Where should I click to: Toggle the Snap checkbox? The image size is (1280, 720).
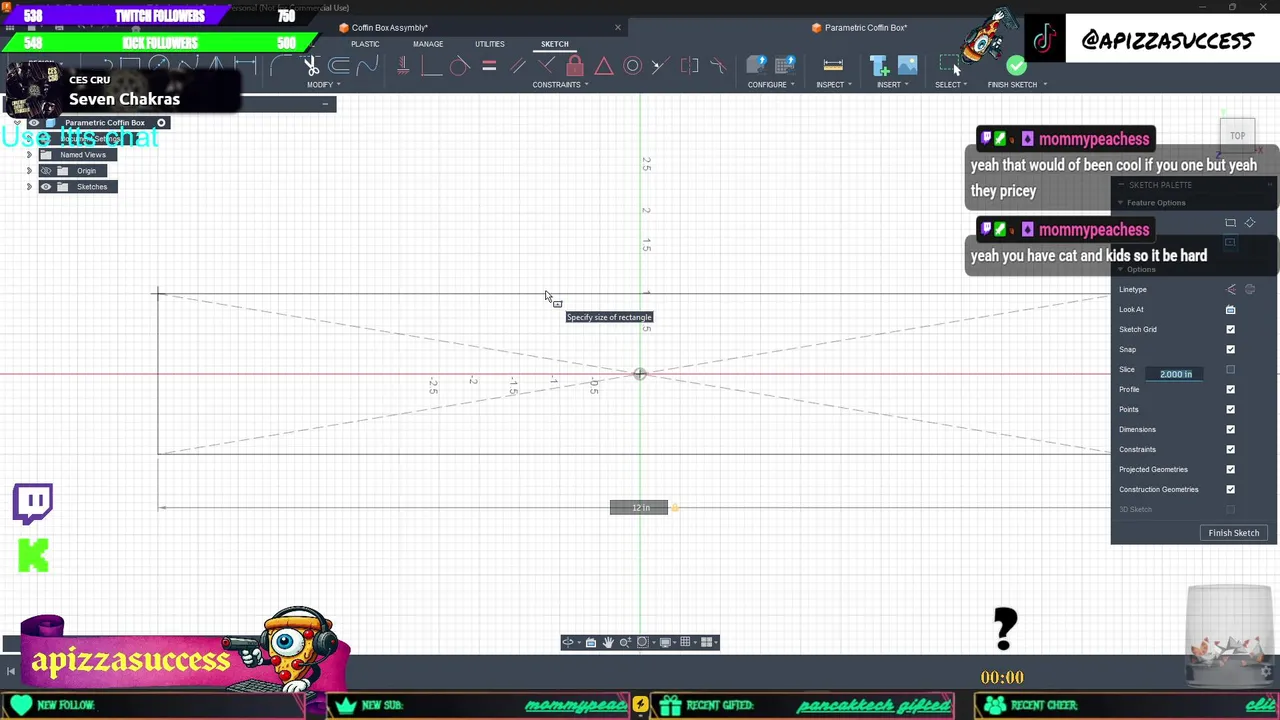tap(1231, 350)
